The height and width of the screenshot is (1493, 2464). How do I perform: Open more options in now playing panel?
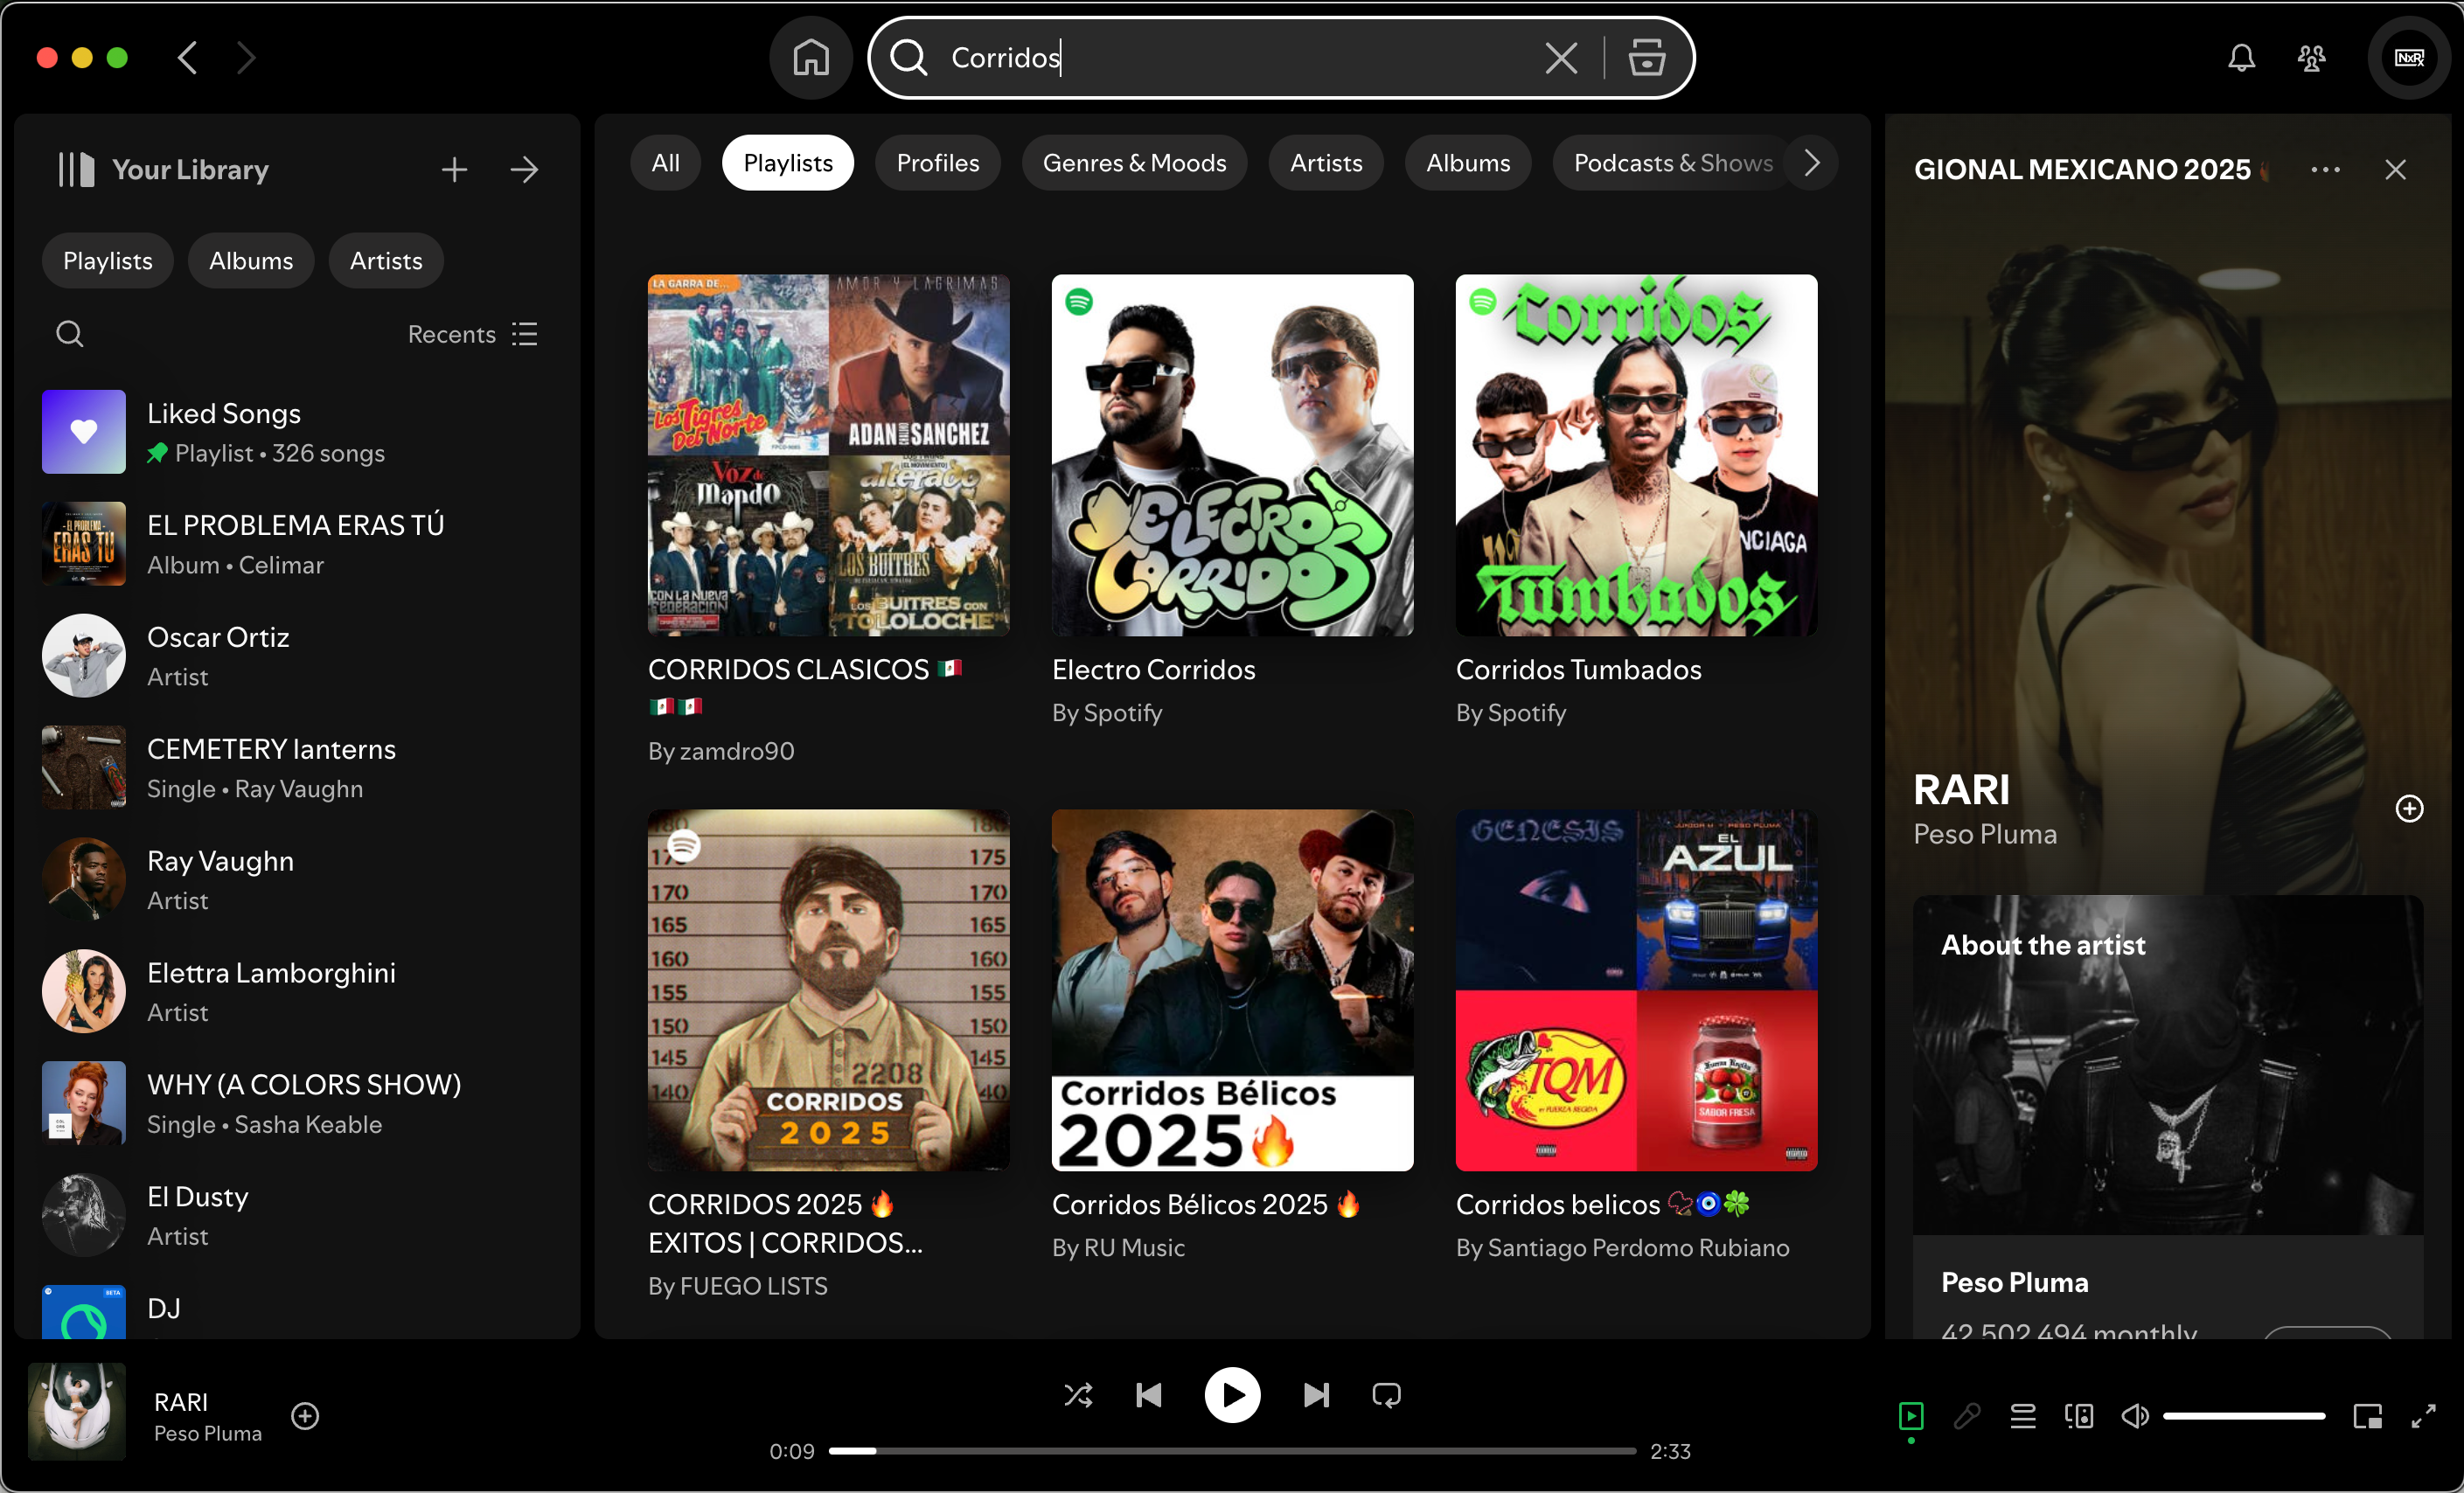click(2325, 170)
